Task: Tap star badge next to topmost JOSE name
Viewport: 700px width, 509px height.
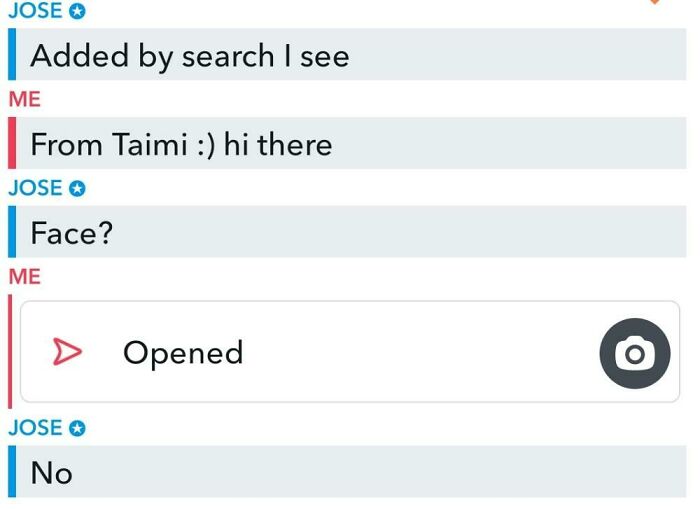Action: [x=77, y=11]
